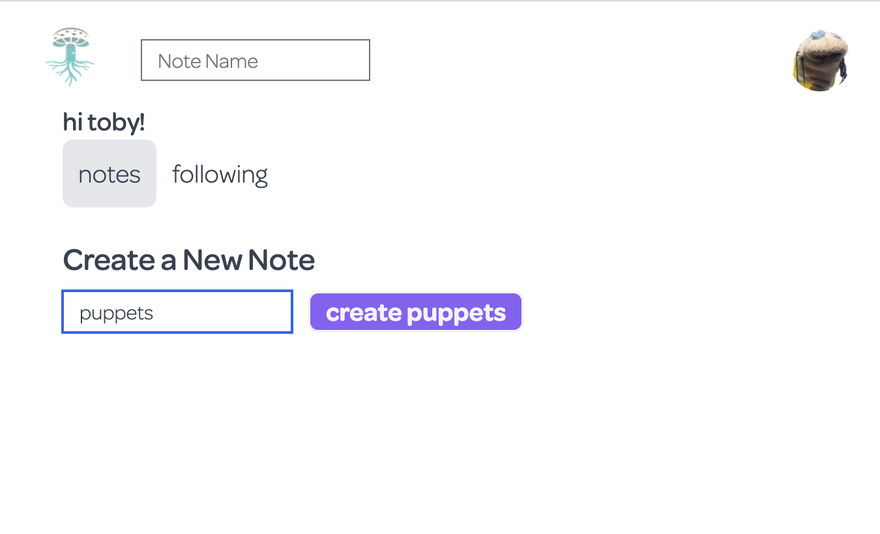Image resolution: width=880 pixels, height=534 pixels.
Task: Focus the Note Name search field
Action: point(255,61)
